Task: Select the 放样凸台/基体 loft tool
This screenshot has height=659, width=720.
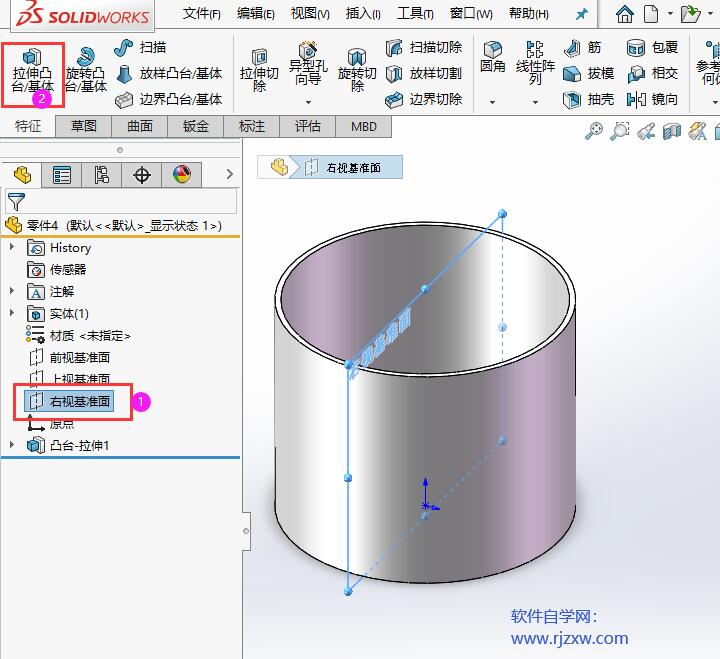Action: point(169,73)
